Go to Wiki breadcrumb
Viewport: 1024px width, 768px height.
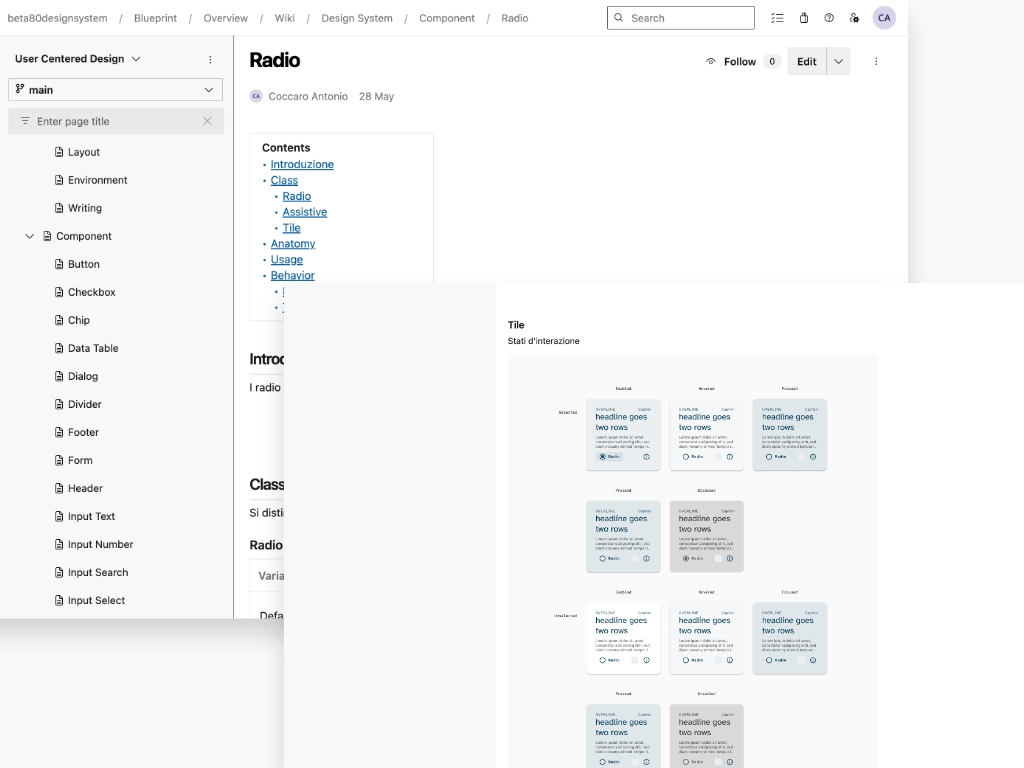[285, 18]
